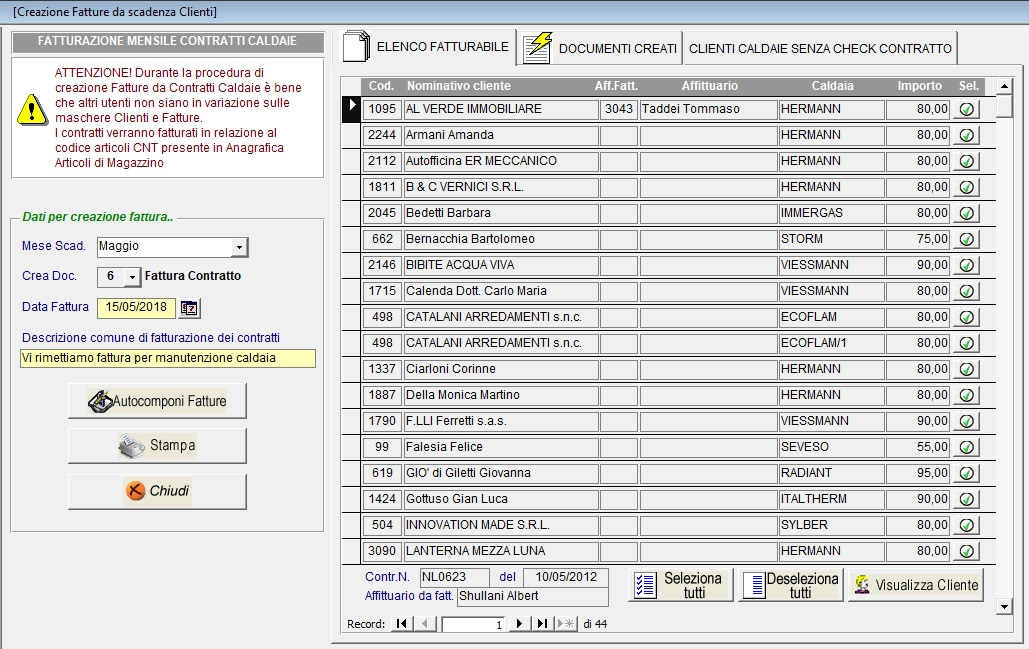Click Deseleziona tutti button
Screen dimensions: 1029x649
[791, 585]
